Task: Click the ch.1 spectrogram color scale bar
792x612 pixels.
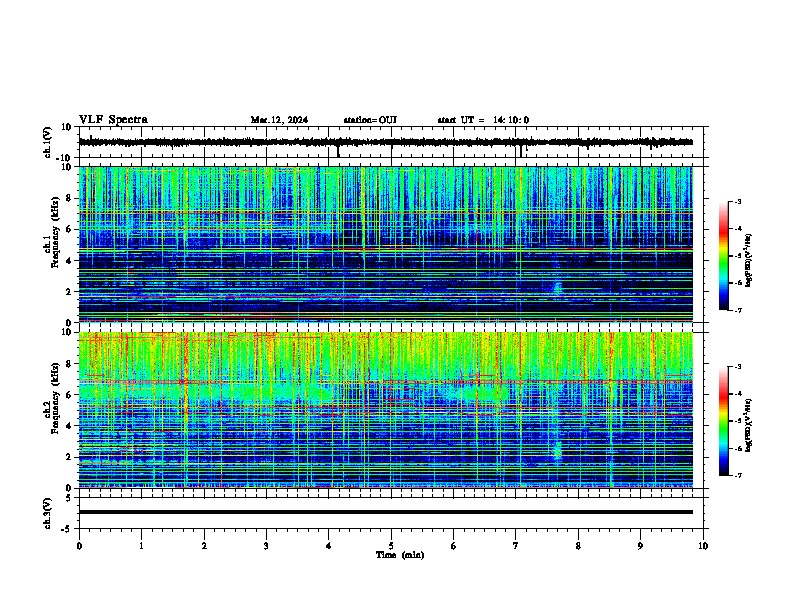Action: point(724,256)
